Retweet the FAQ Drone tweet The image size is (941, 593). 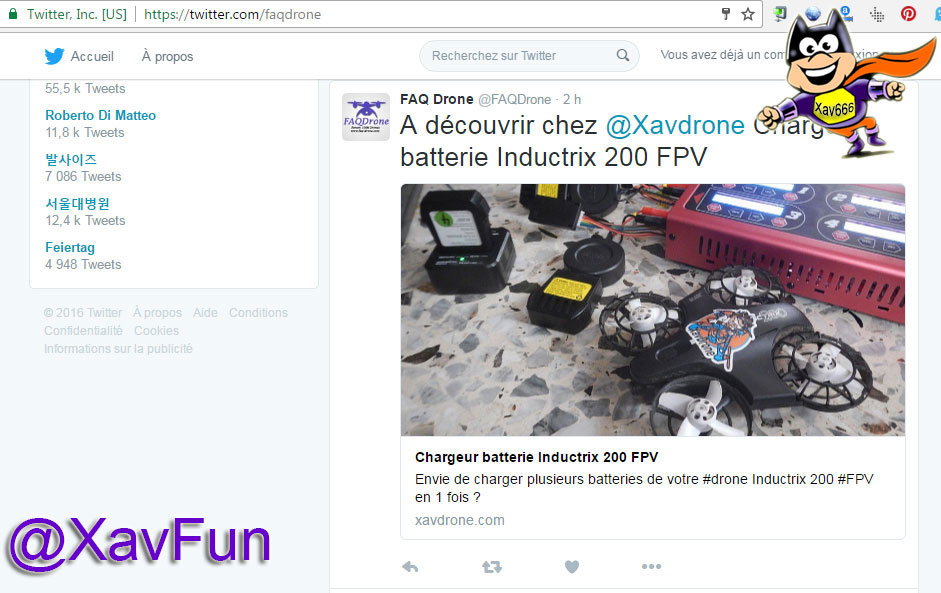pyautogui.click(x=492, y=567)
